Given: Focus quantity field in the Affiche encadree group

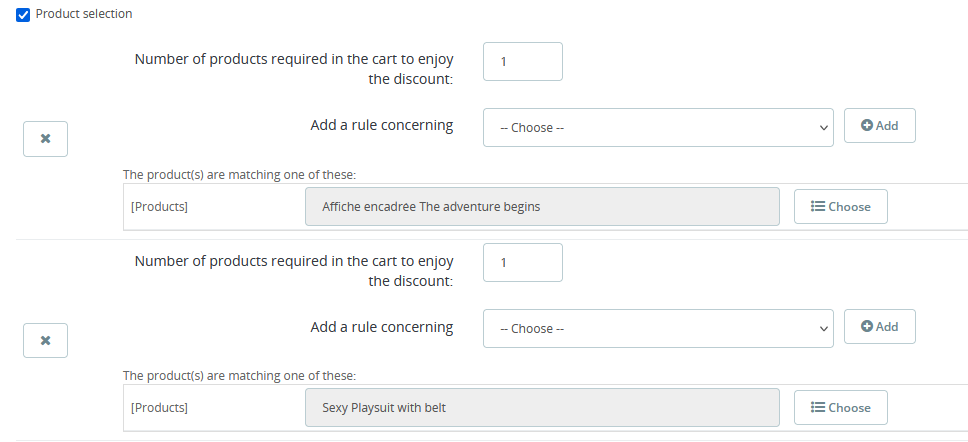Looking at the screenshot, I should [x=522, y=62].
